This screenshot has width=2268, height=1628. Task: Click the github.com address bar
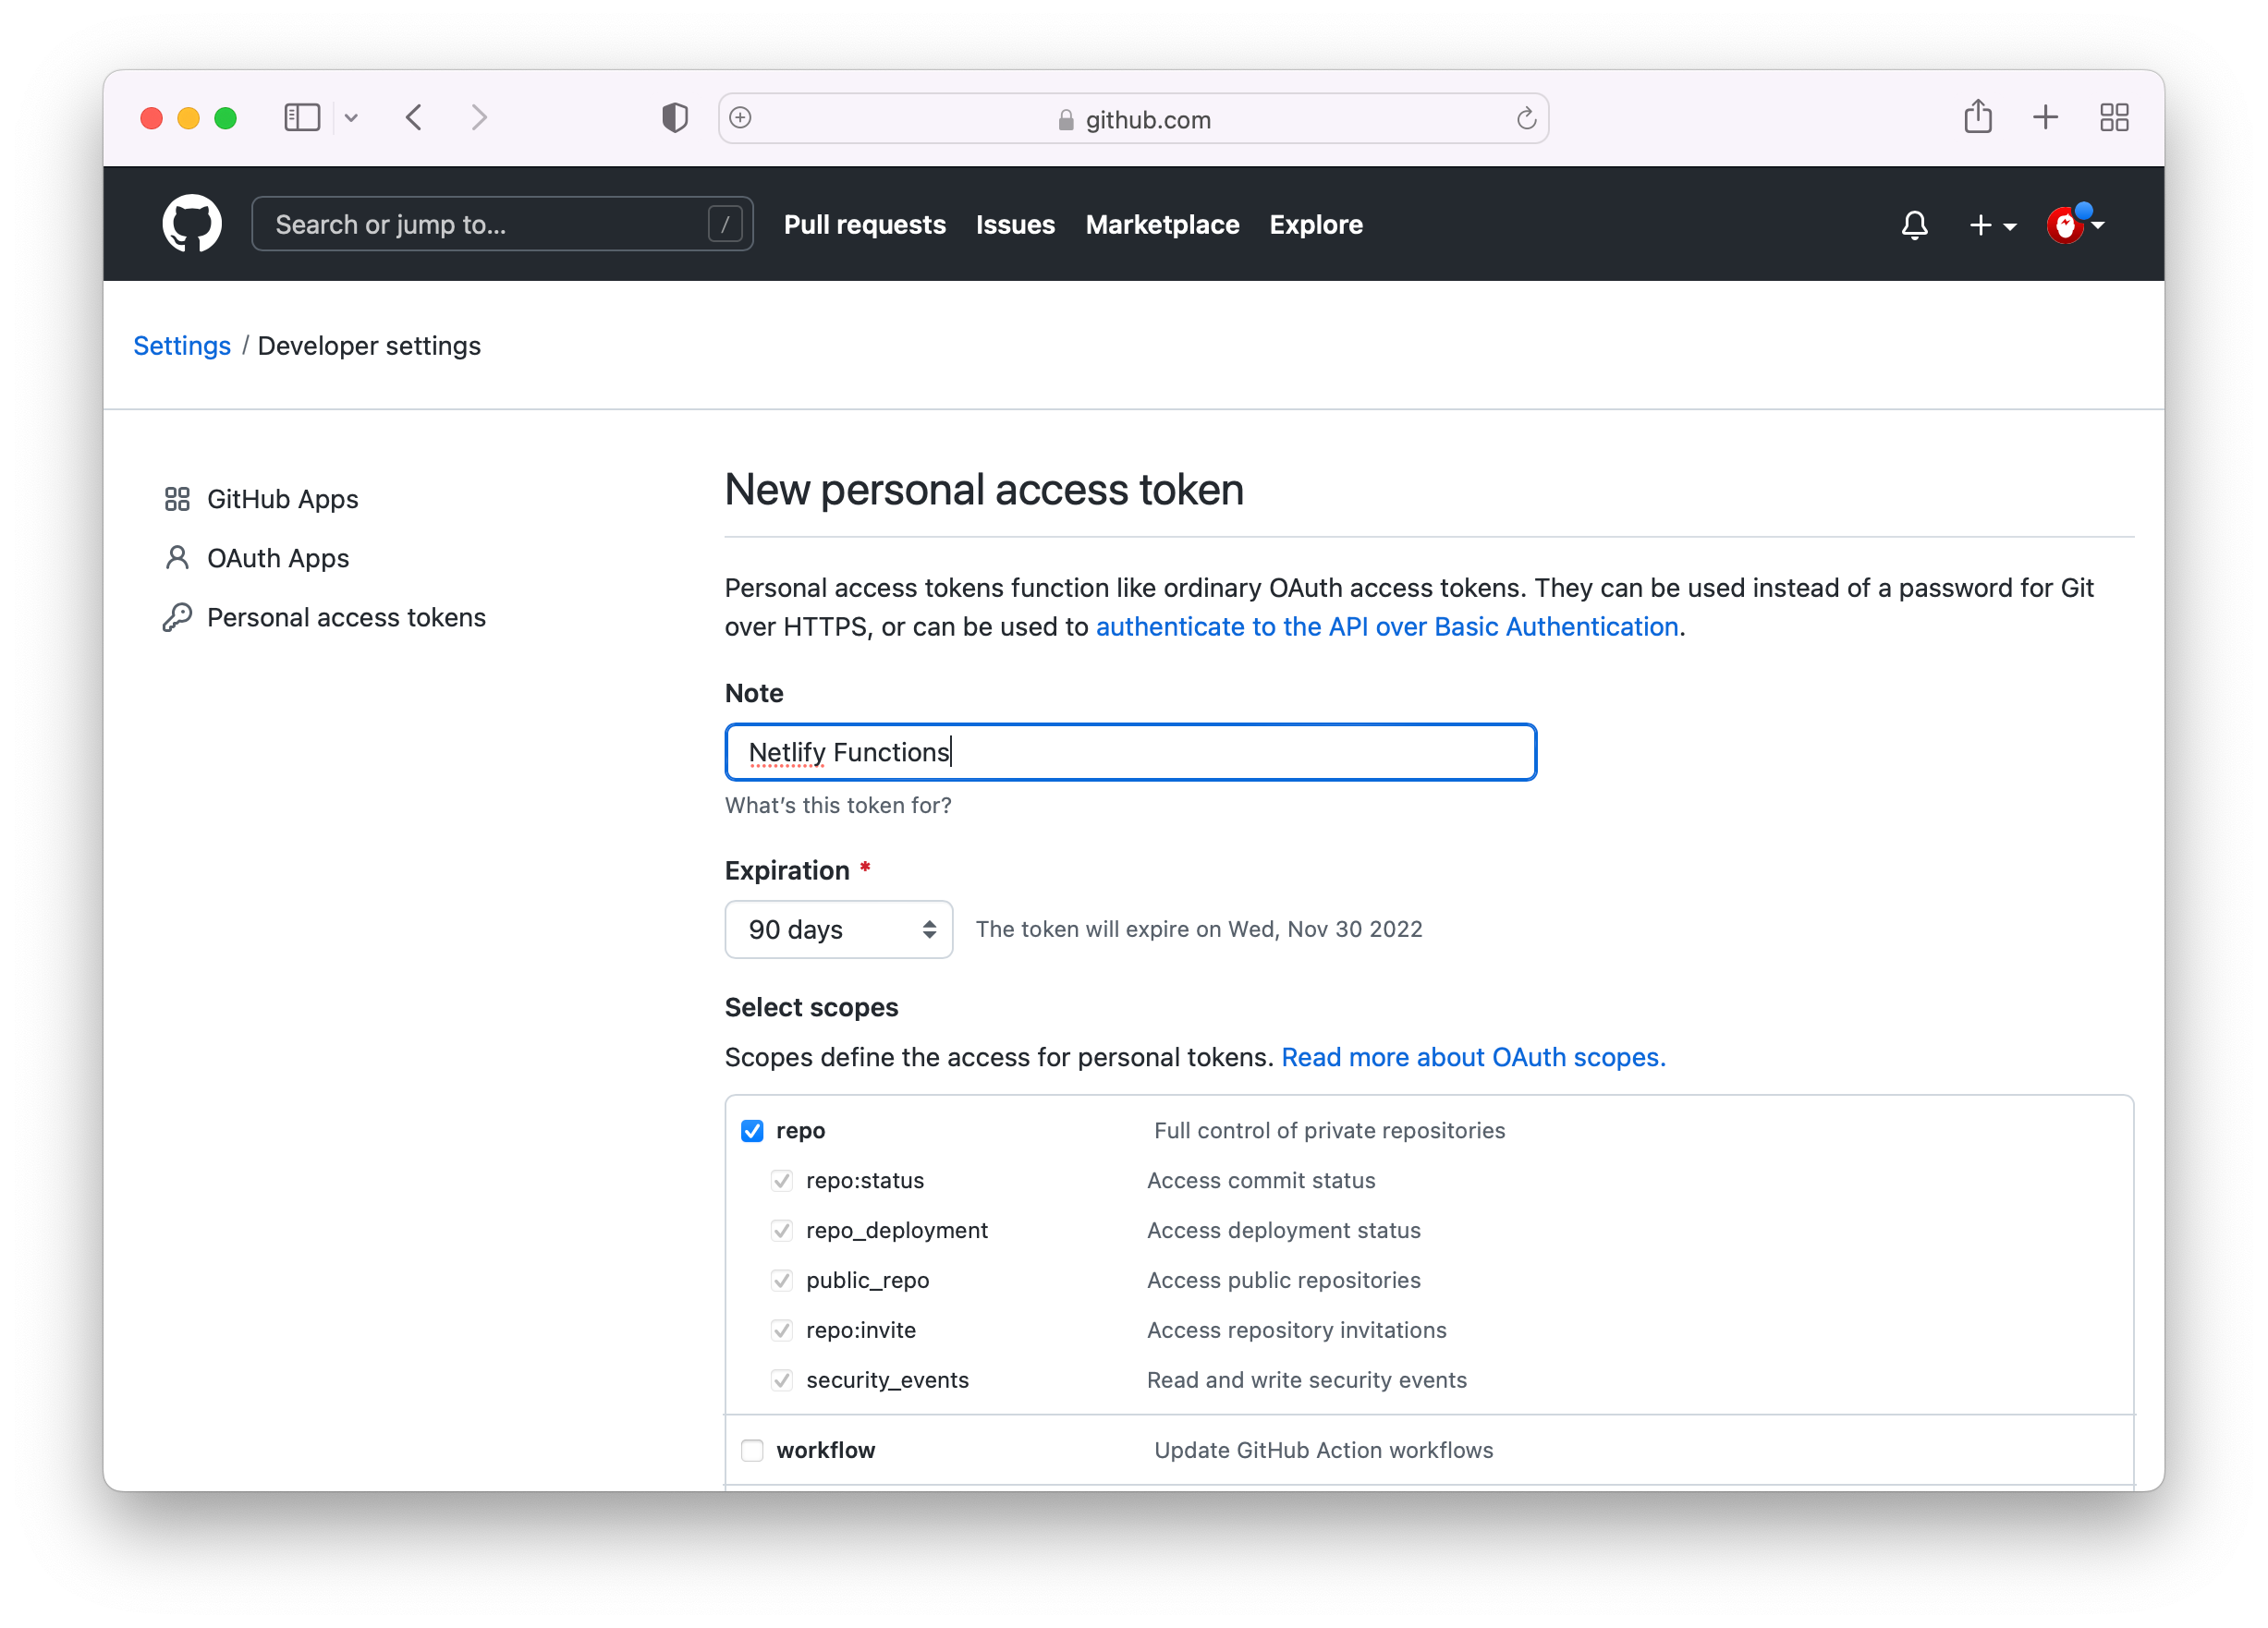[x=1133, y=119]
